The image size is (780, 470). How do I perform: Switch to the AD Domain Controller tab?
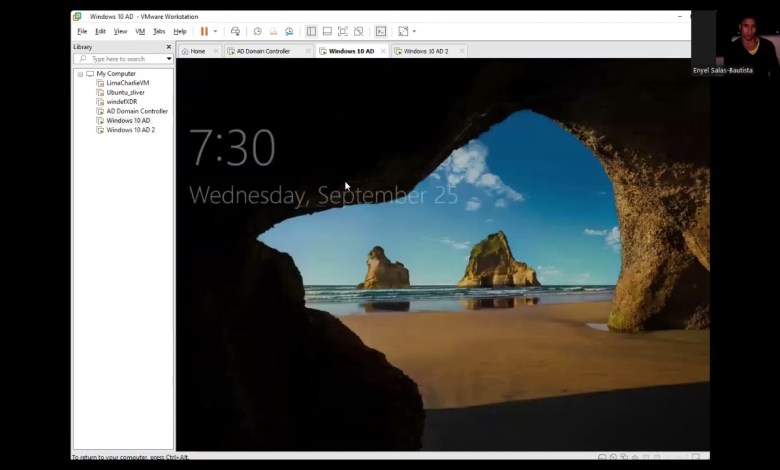(x=264, y=51)
